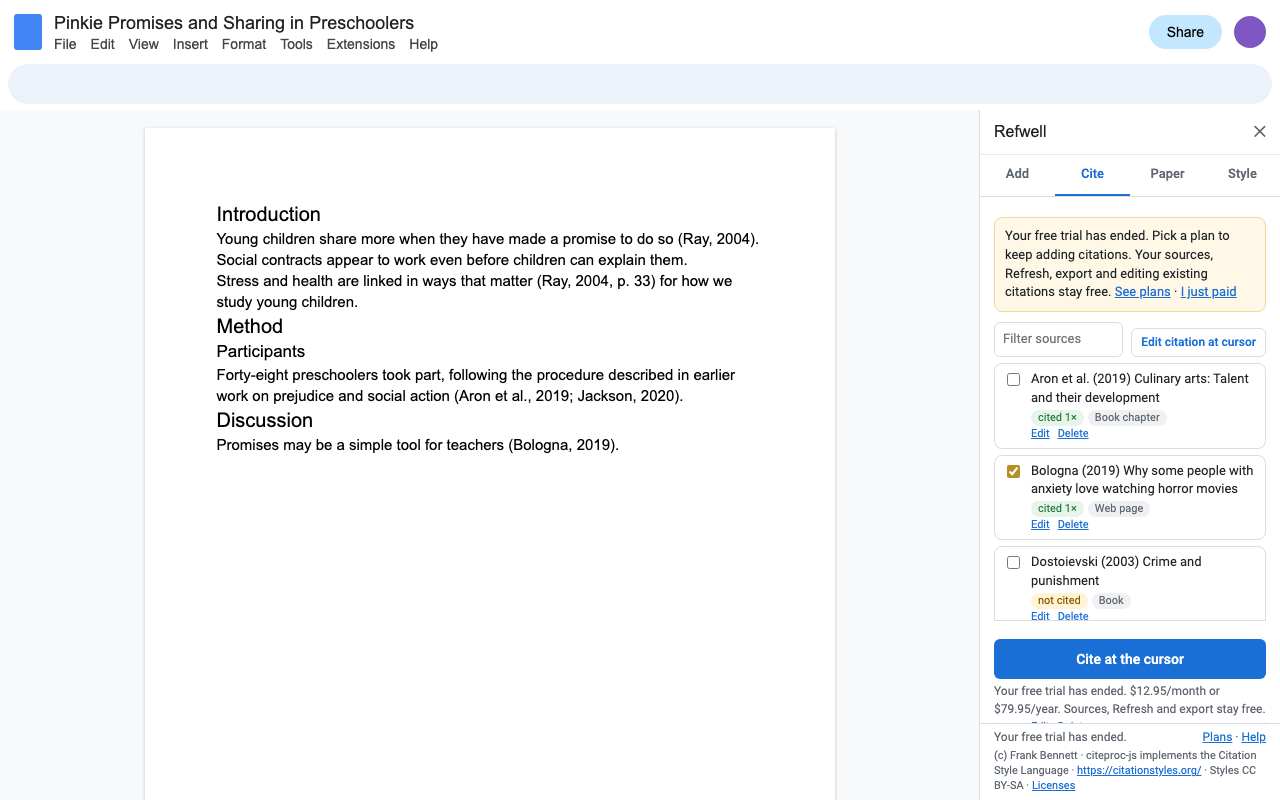The height and width of the screenshot is (800, 1280).
Task: Click Edit under the Bologna source
Action: click(1040, 525)
